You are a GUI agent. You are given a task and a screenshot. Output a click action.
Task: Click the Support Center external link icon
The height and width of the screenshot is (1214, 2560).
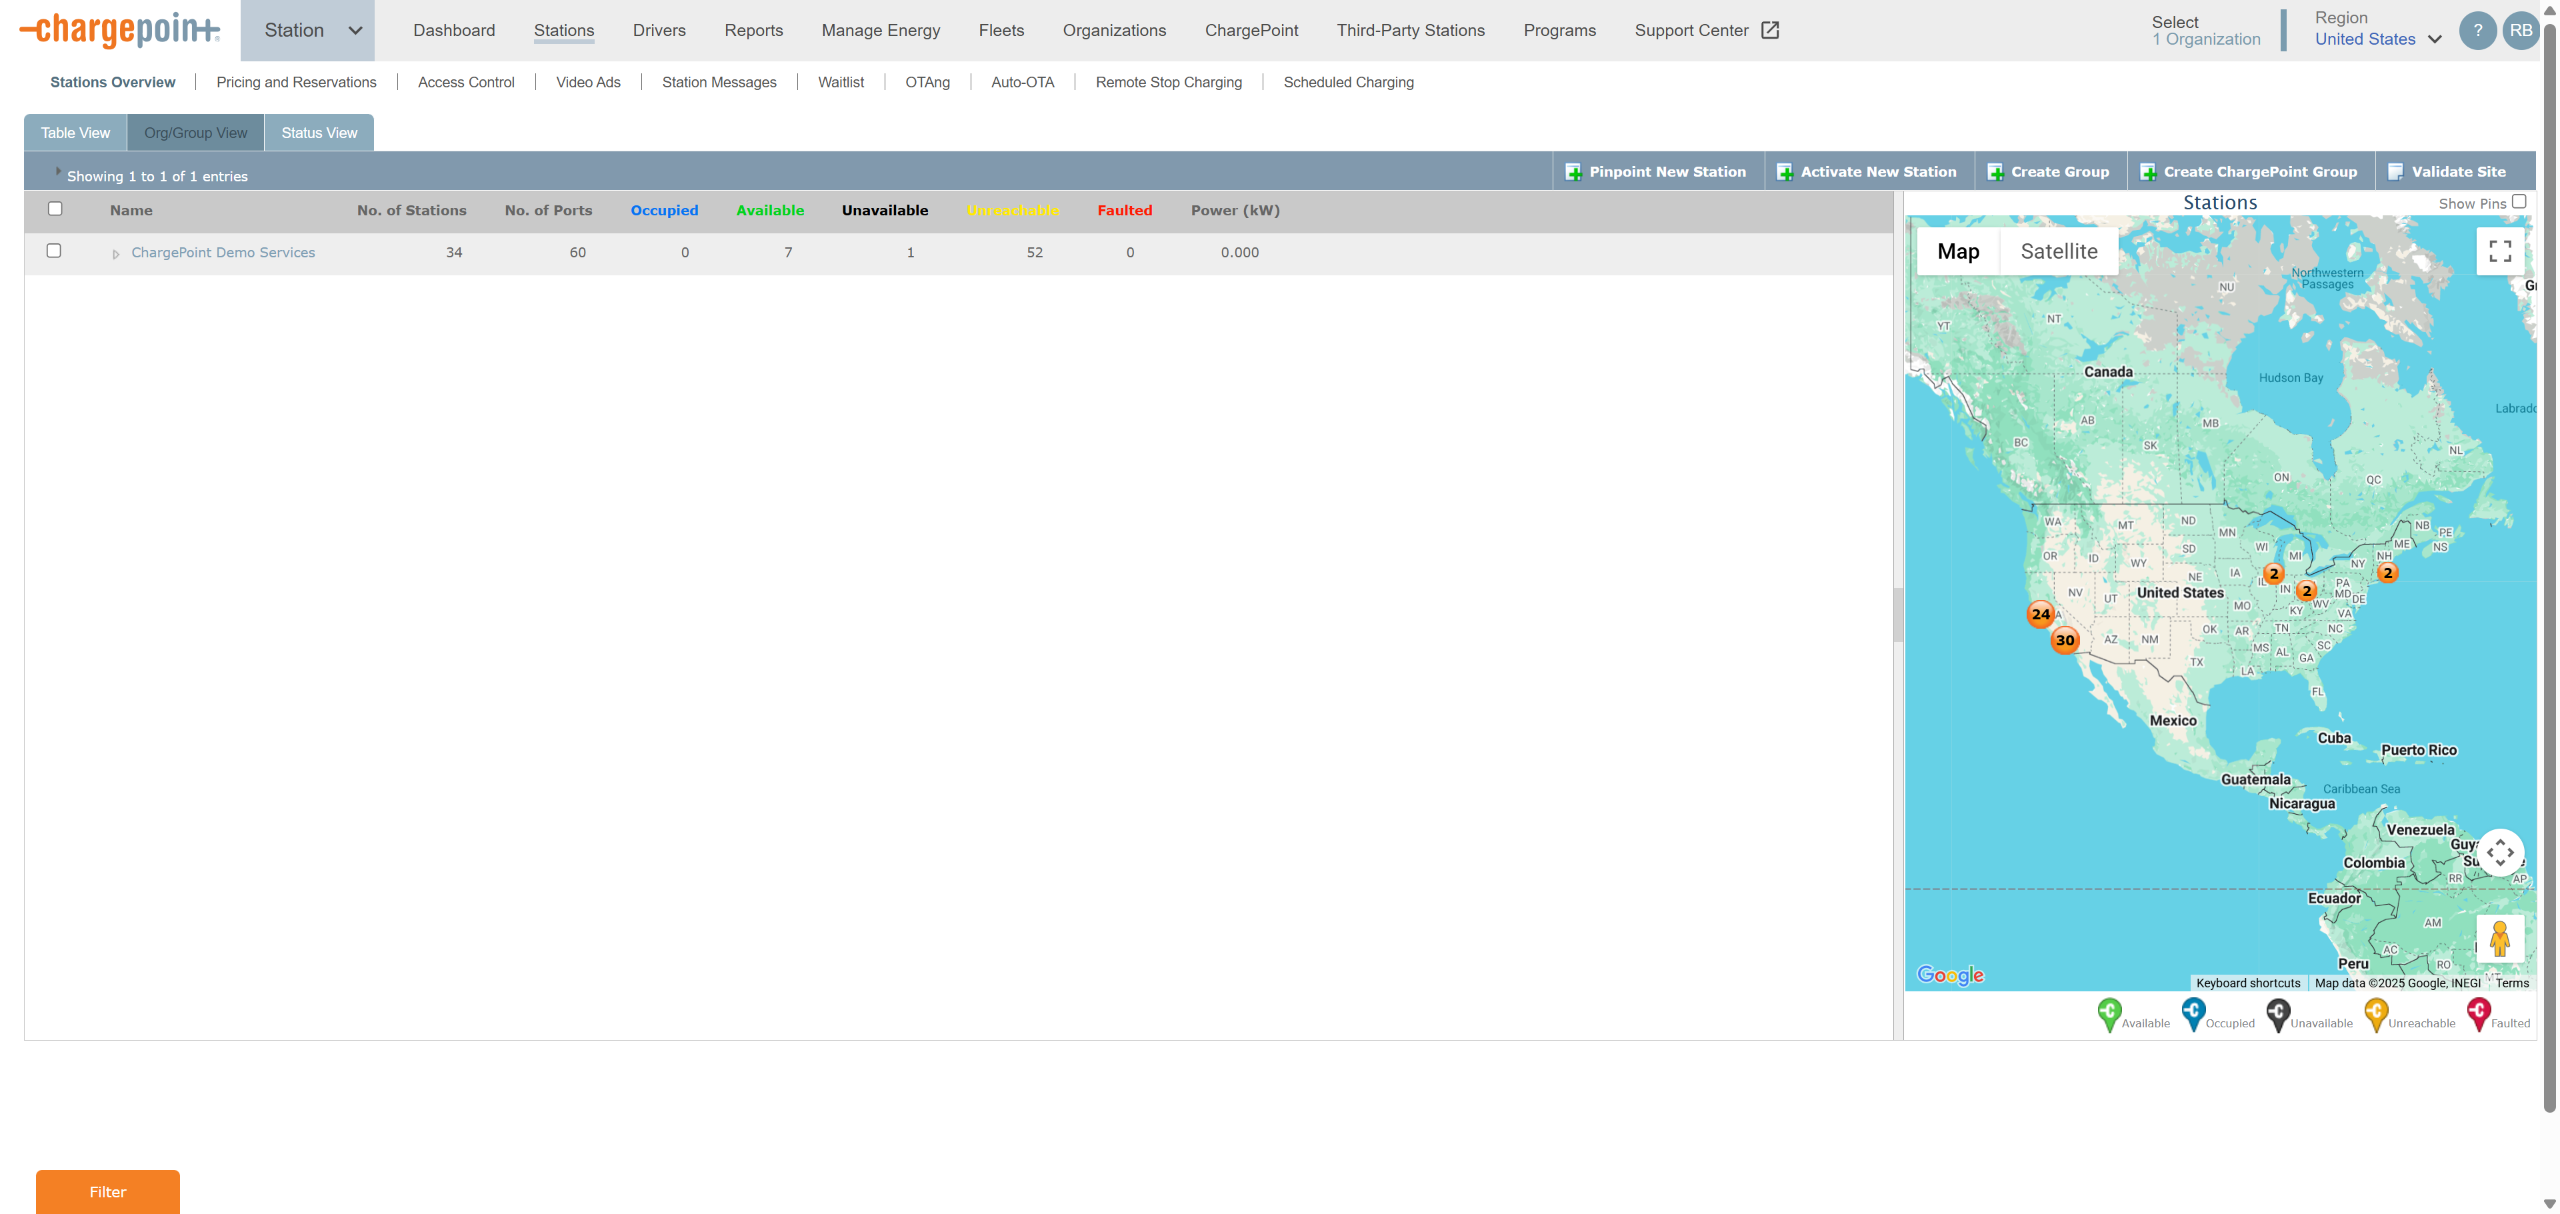[1770, 30]
